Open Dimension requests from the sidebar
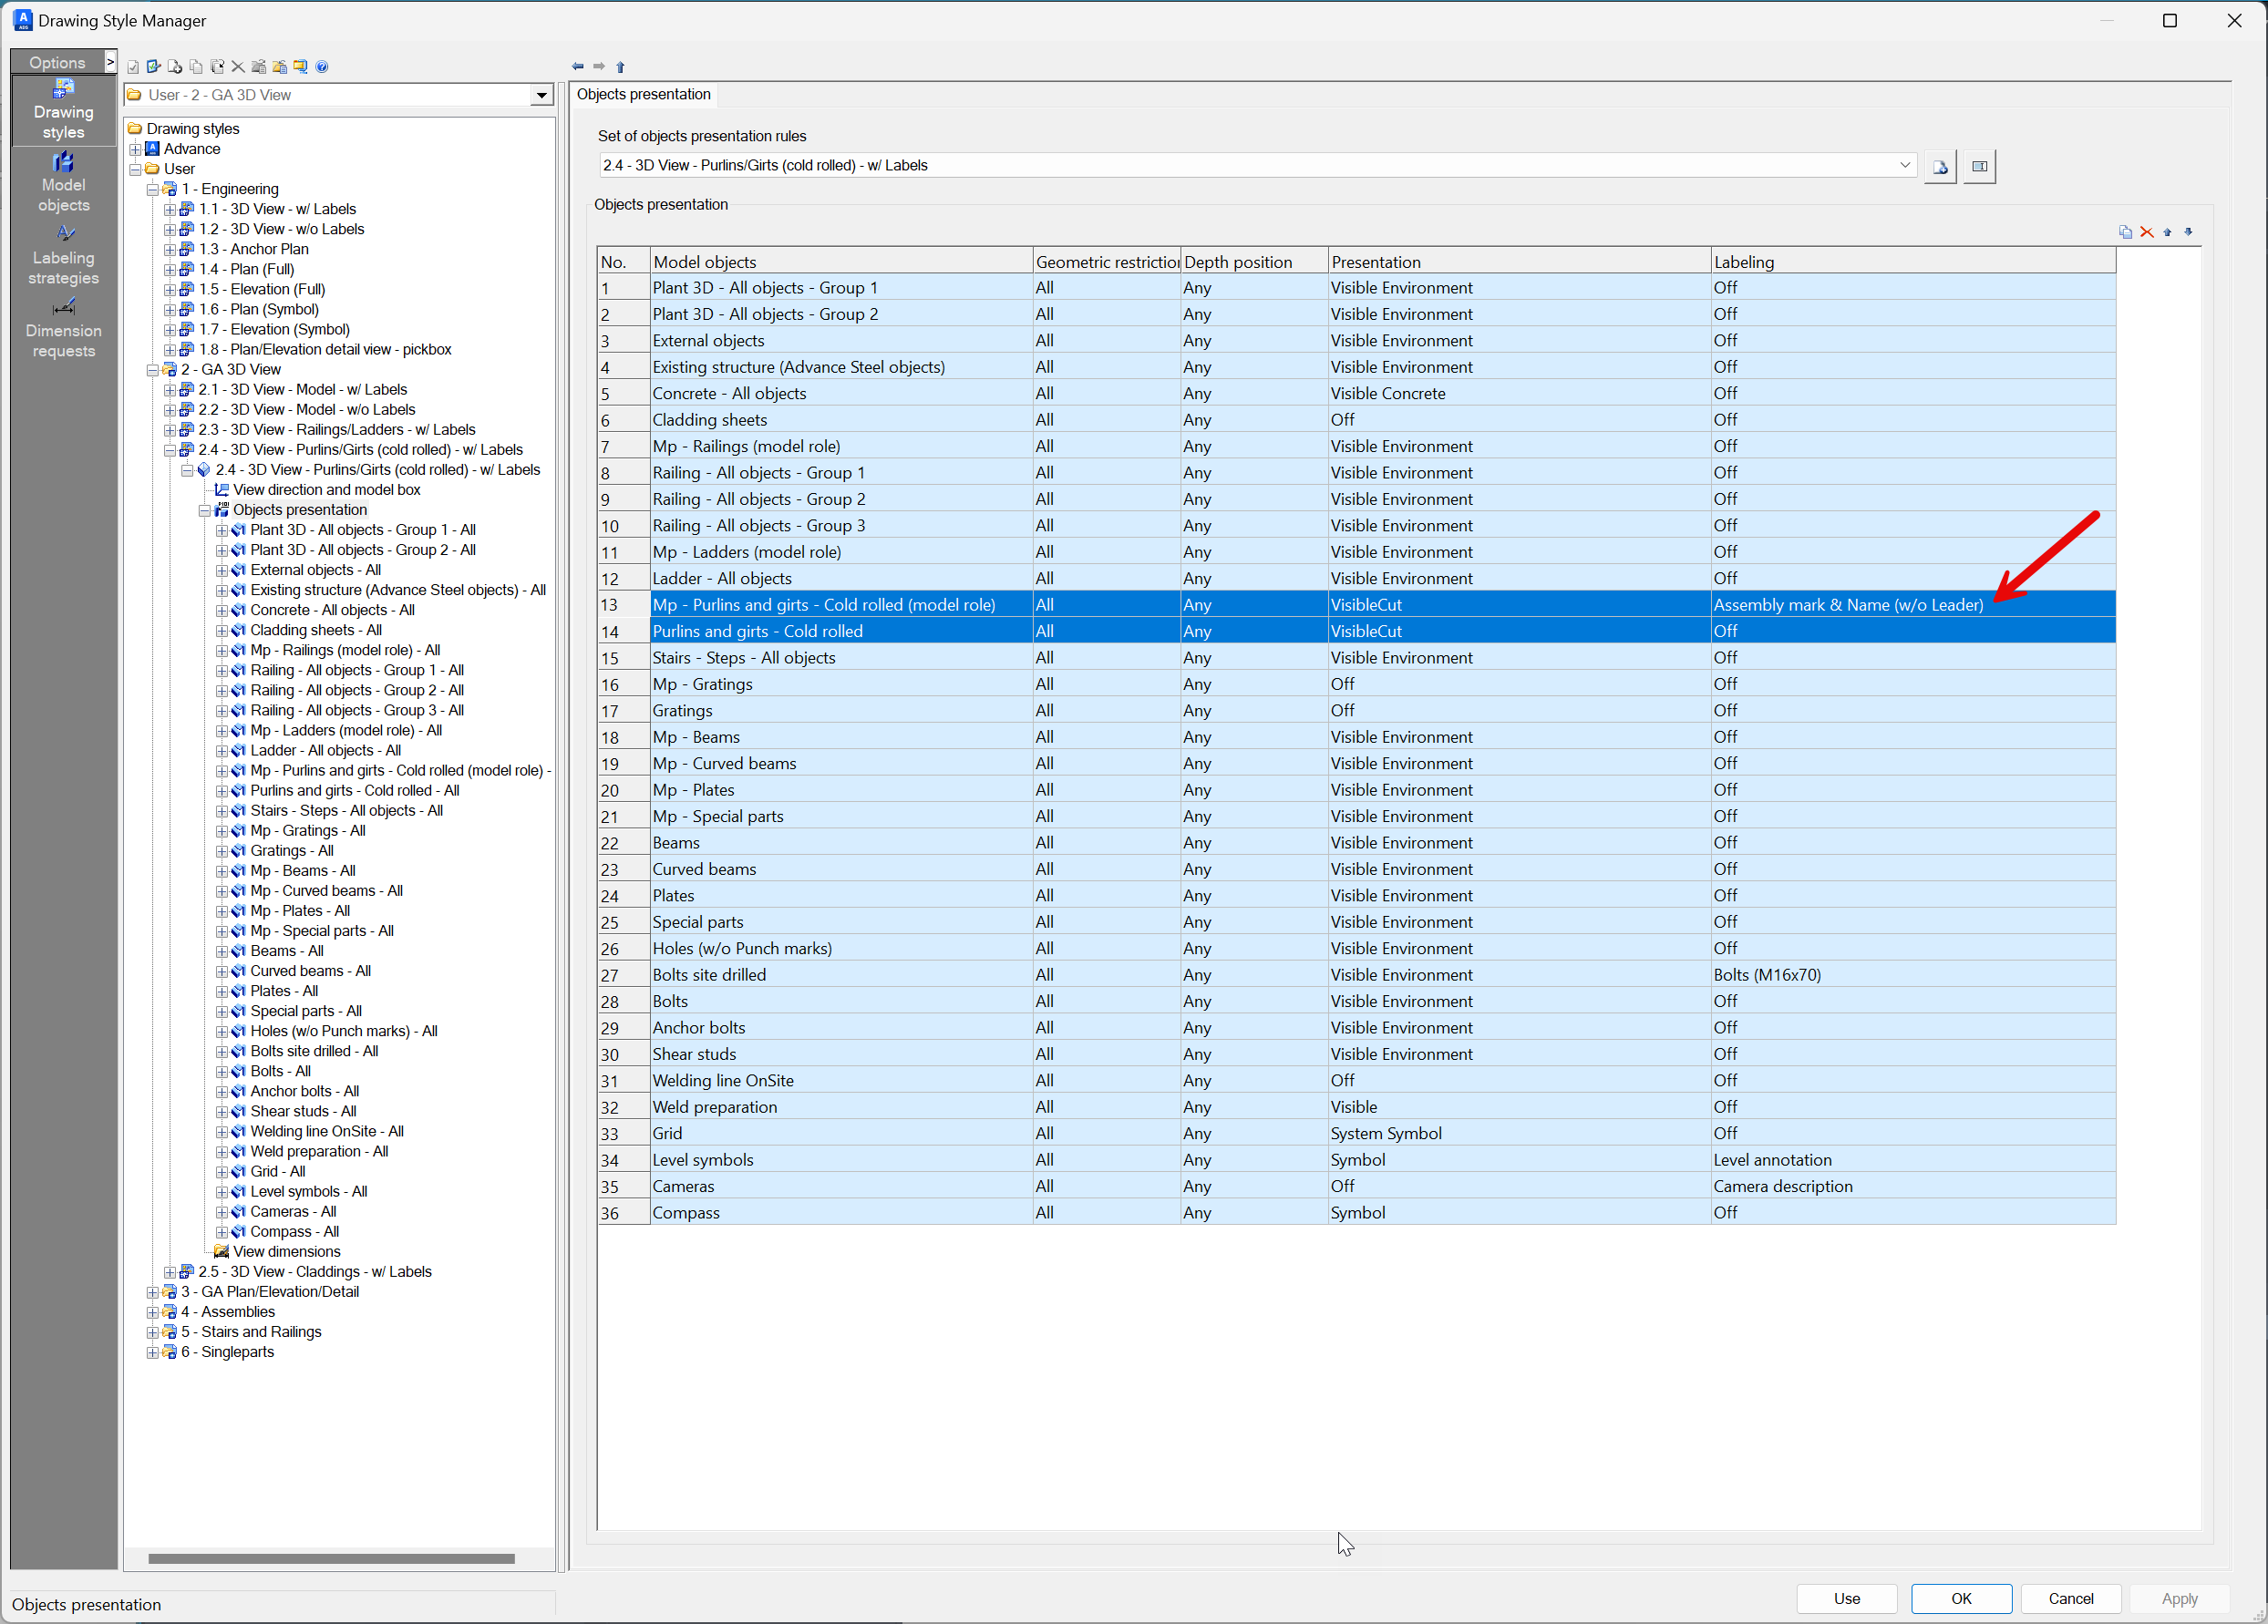Screen dimensions: 2268x1624 (62, 327)
